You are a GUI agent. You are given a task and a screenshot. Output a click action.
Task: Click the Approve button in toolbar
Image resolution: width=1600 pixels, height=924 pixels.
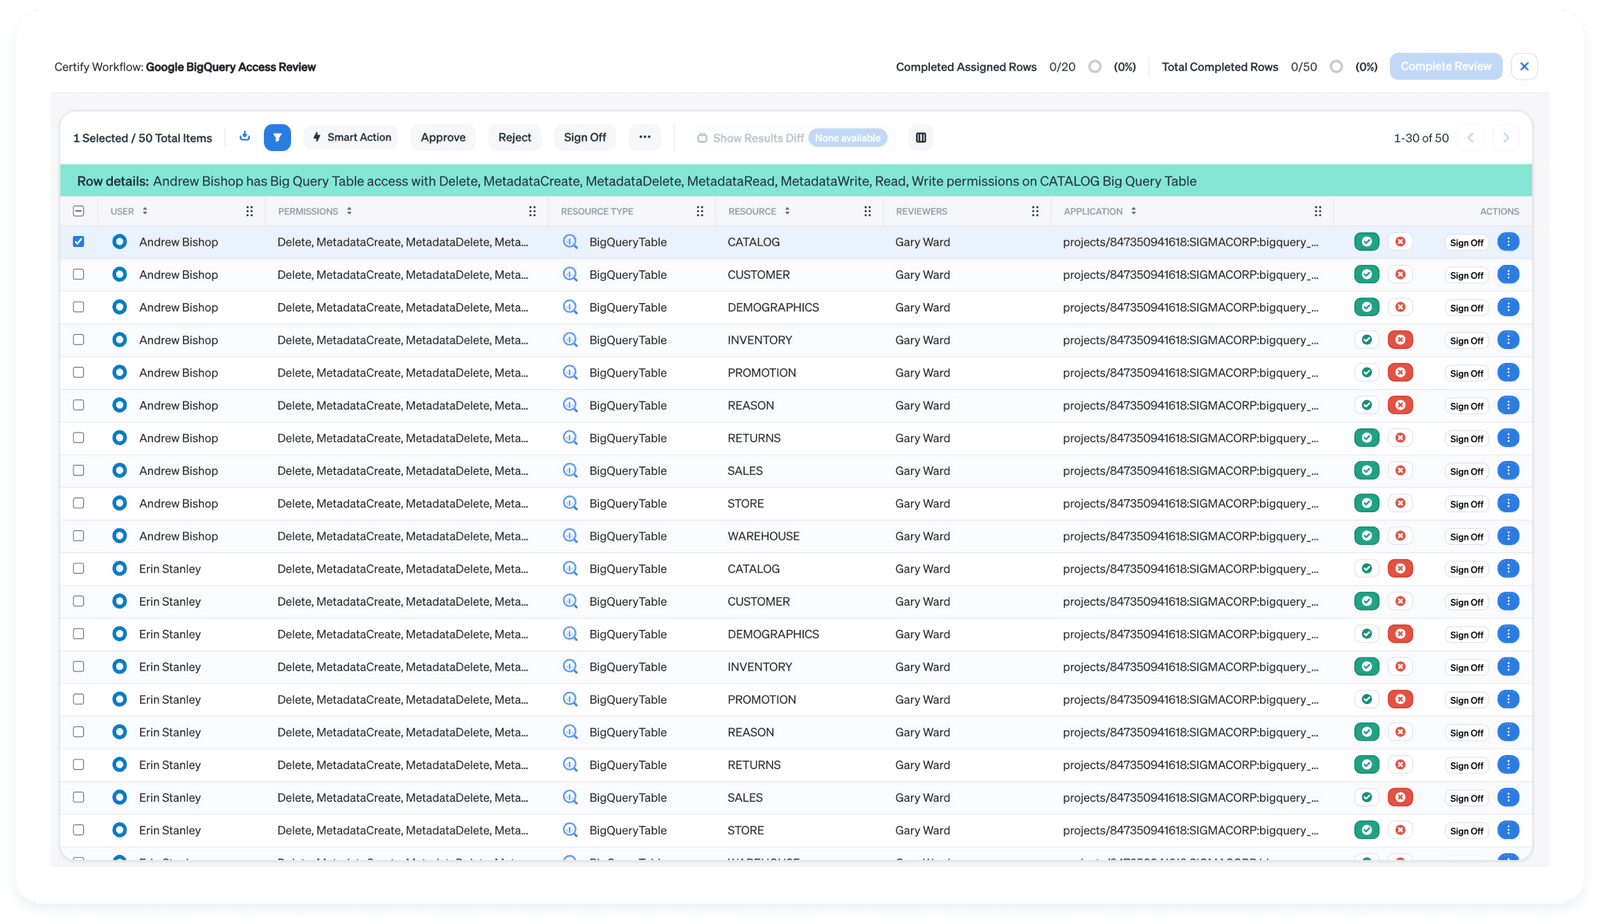[443, 137]
